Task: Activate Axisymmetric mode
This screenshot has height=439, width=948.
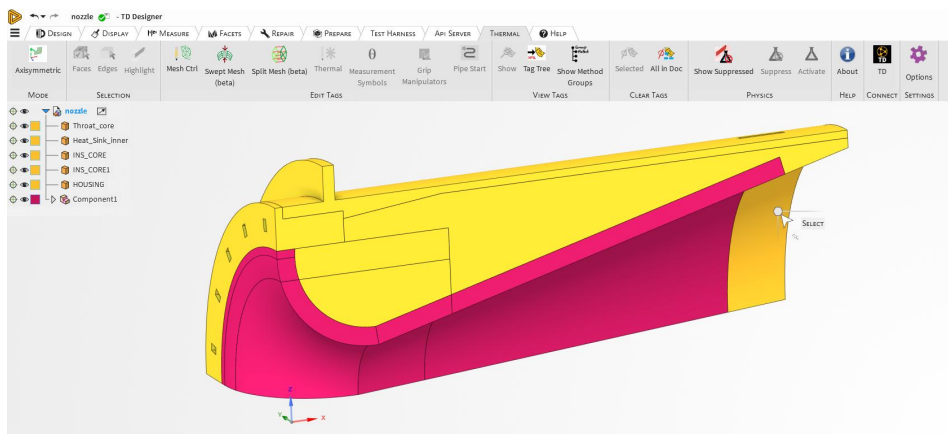Action: pyautogui.click(x=37, y=60)
